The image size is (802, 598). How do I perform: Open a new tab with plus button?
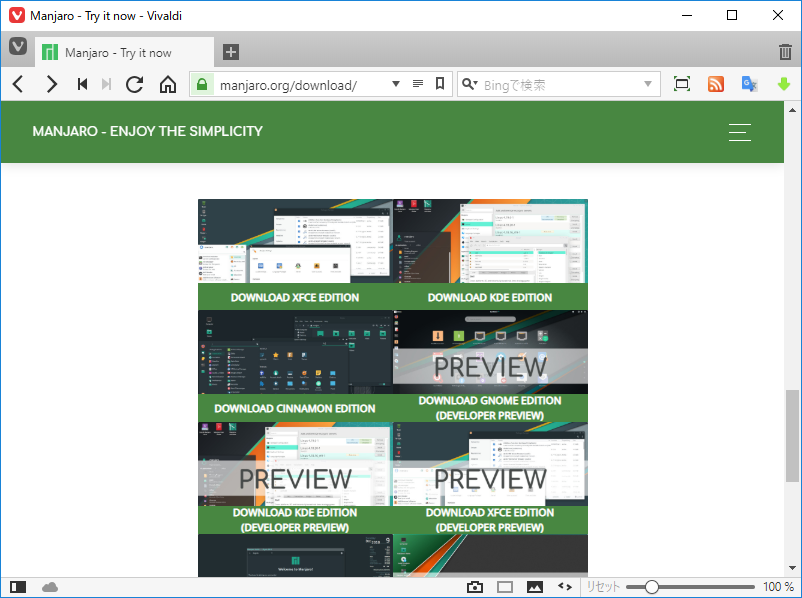click(231, 52)
